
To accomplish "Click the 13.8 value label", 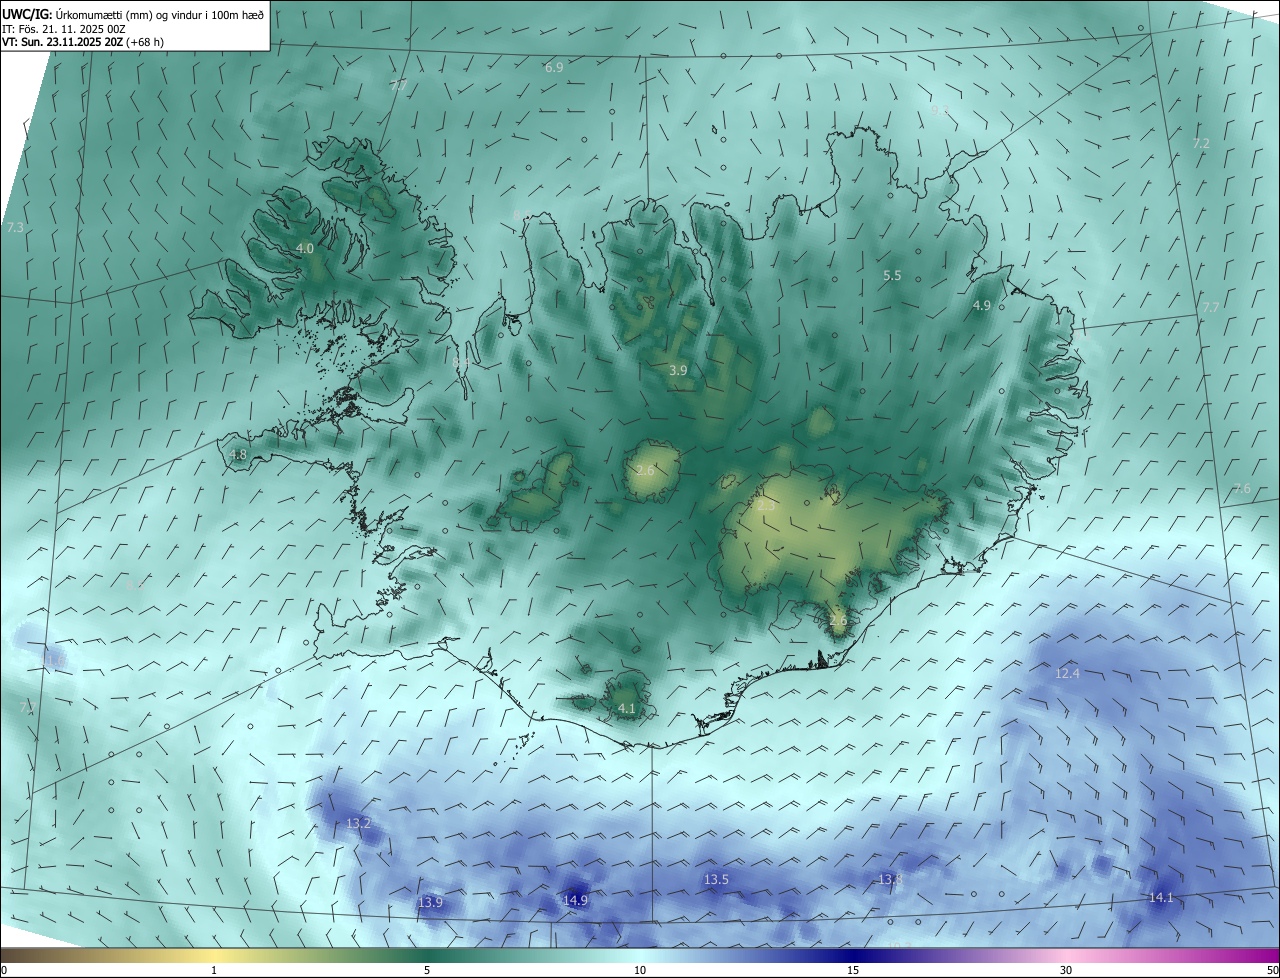I will click(890, 880).
